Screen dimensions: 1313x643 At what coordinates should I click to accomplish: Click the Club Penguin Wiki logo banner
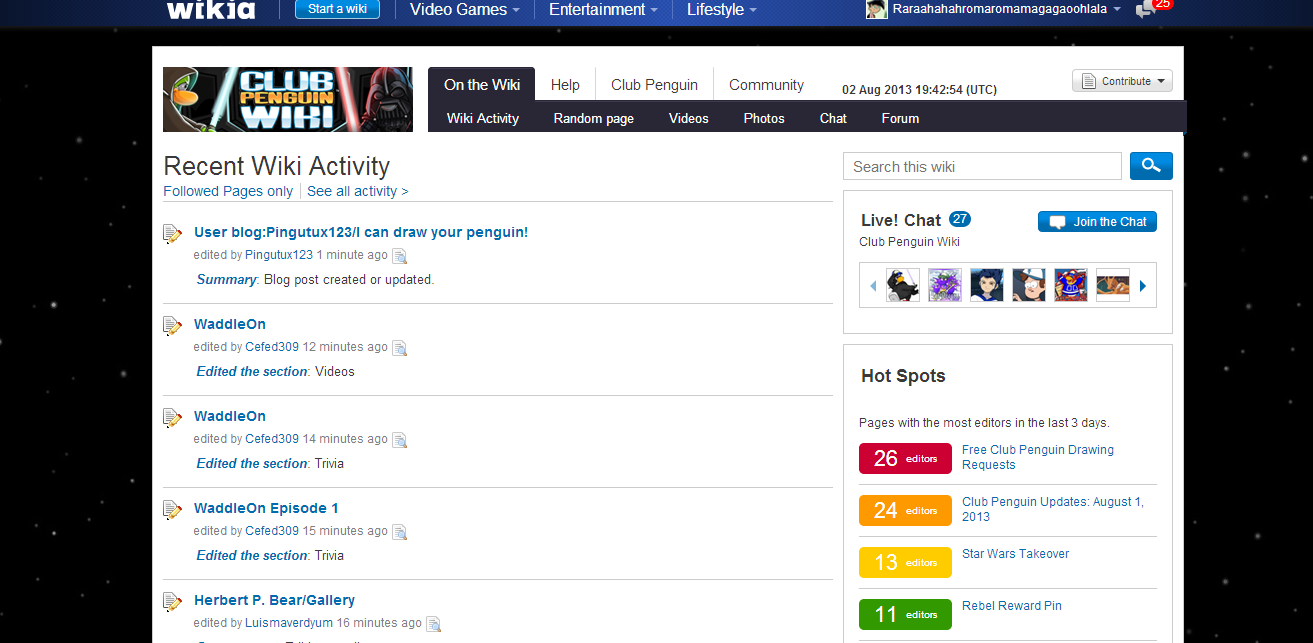point(288,99)
